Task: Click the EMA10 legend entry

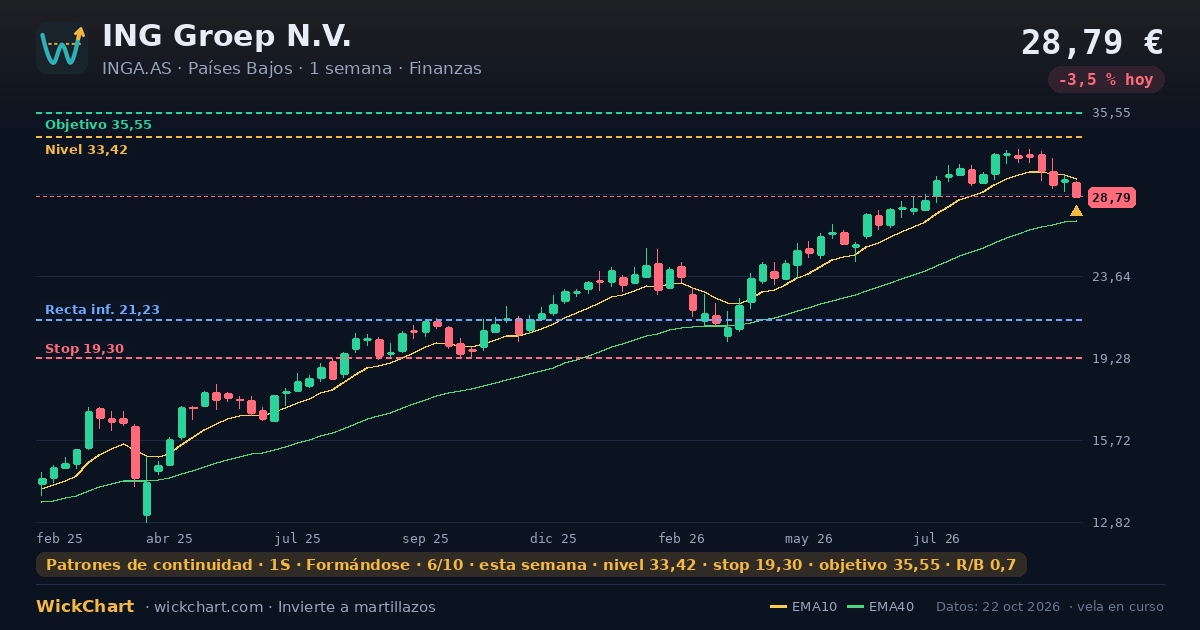Action: 803,607
